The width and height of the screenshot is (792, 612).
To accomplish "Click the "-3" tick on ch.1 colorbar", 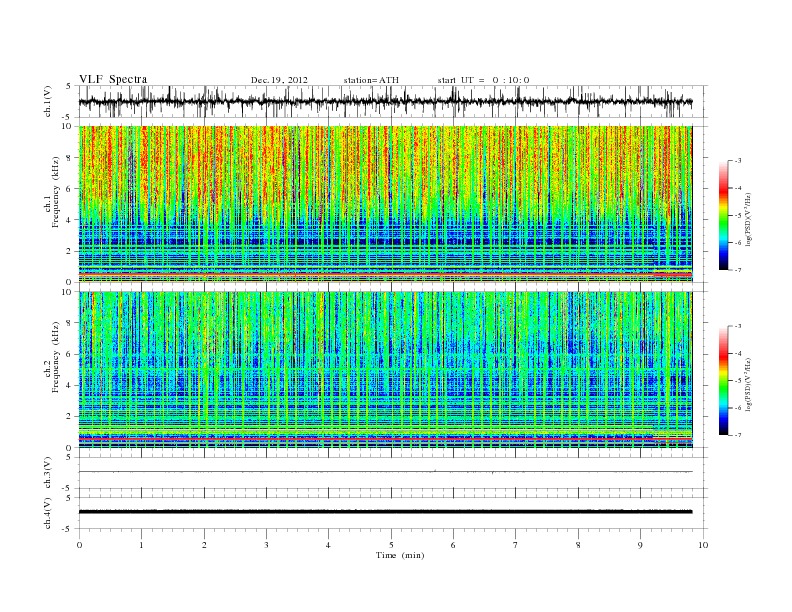I will [x=737, y=161].
